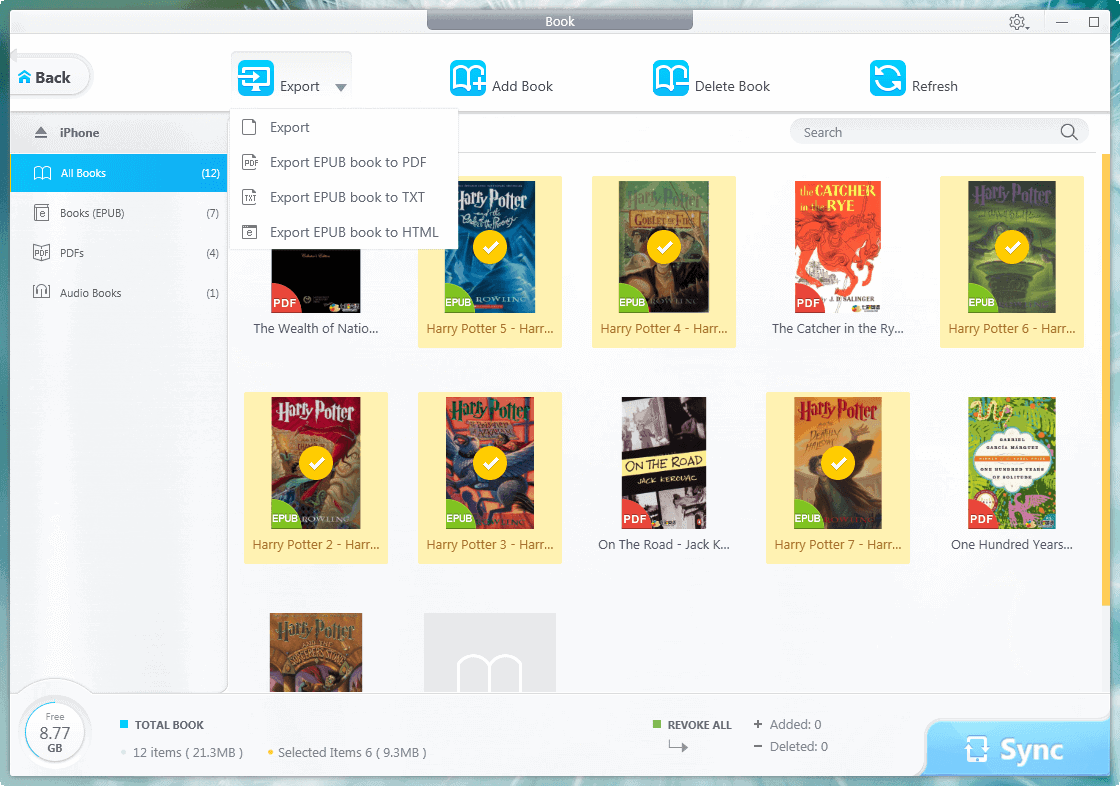1120x786 pixels.
Task: Toggle selection on Harry Potter 2
Action: 316,463
